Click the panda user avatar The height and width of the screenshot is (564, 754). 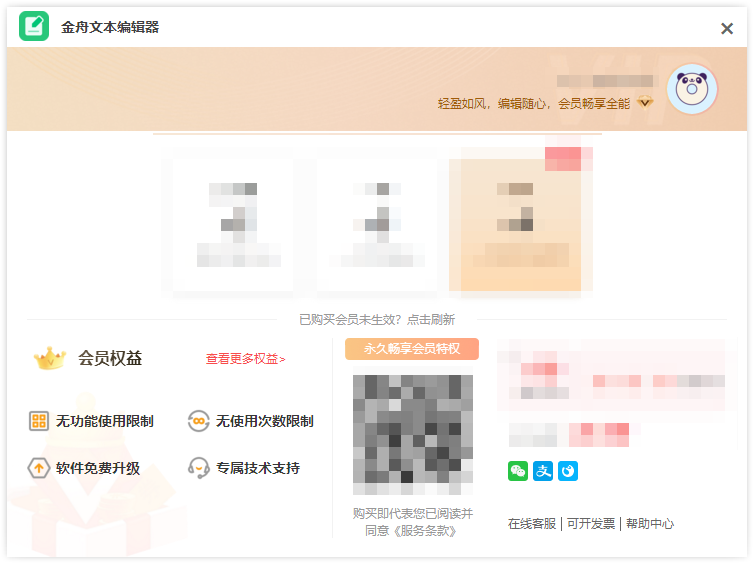tap(692, 89)
